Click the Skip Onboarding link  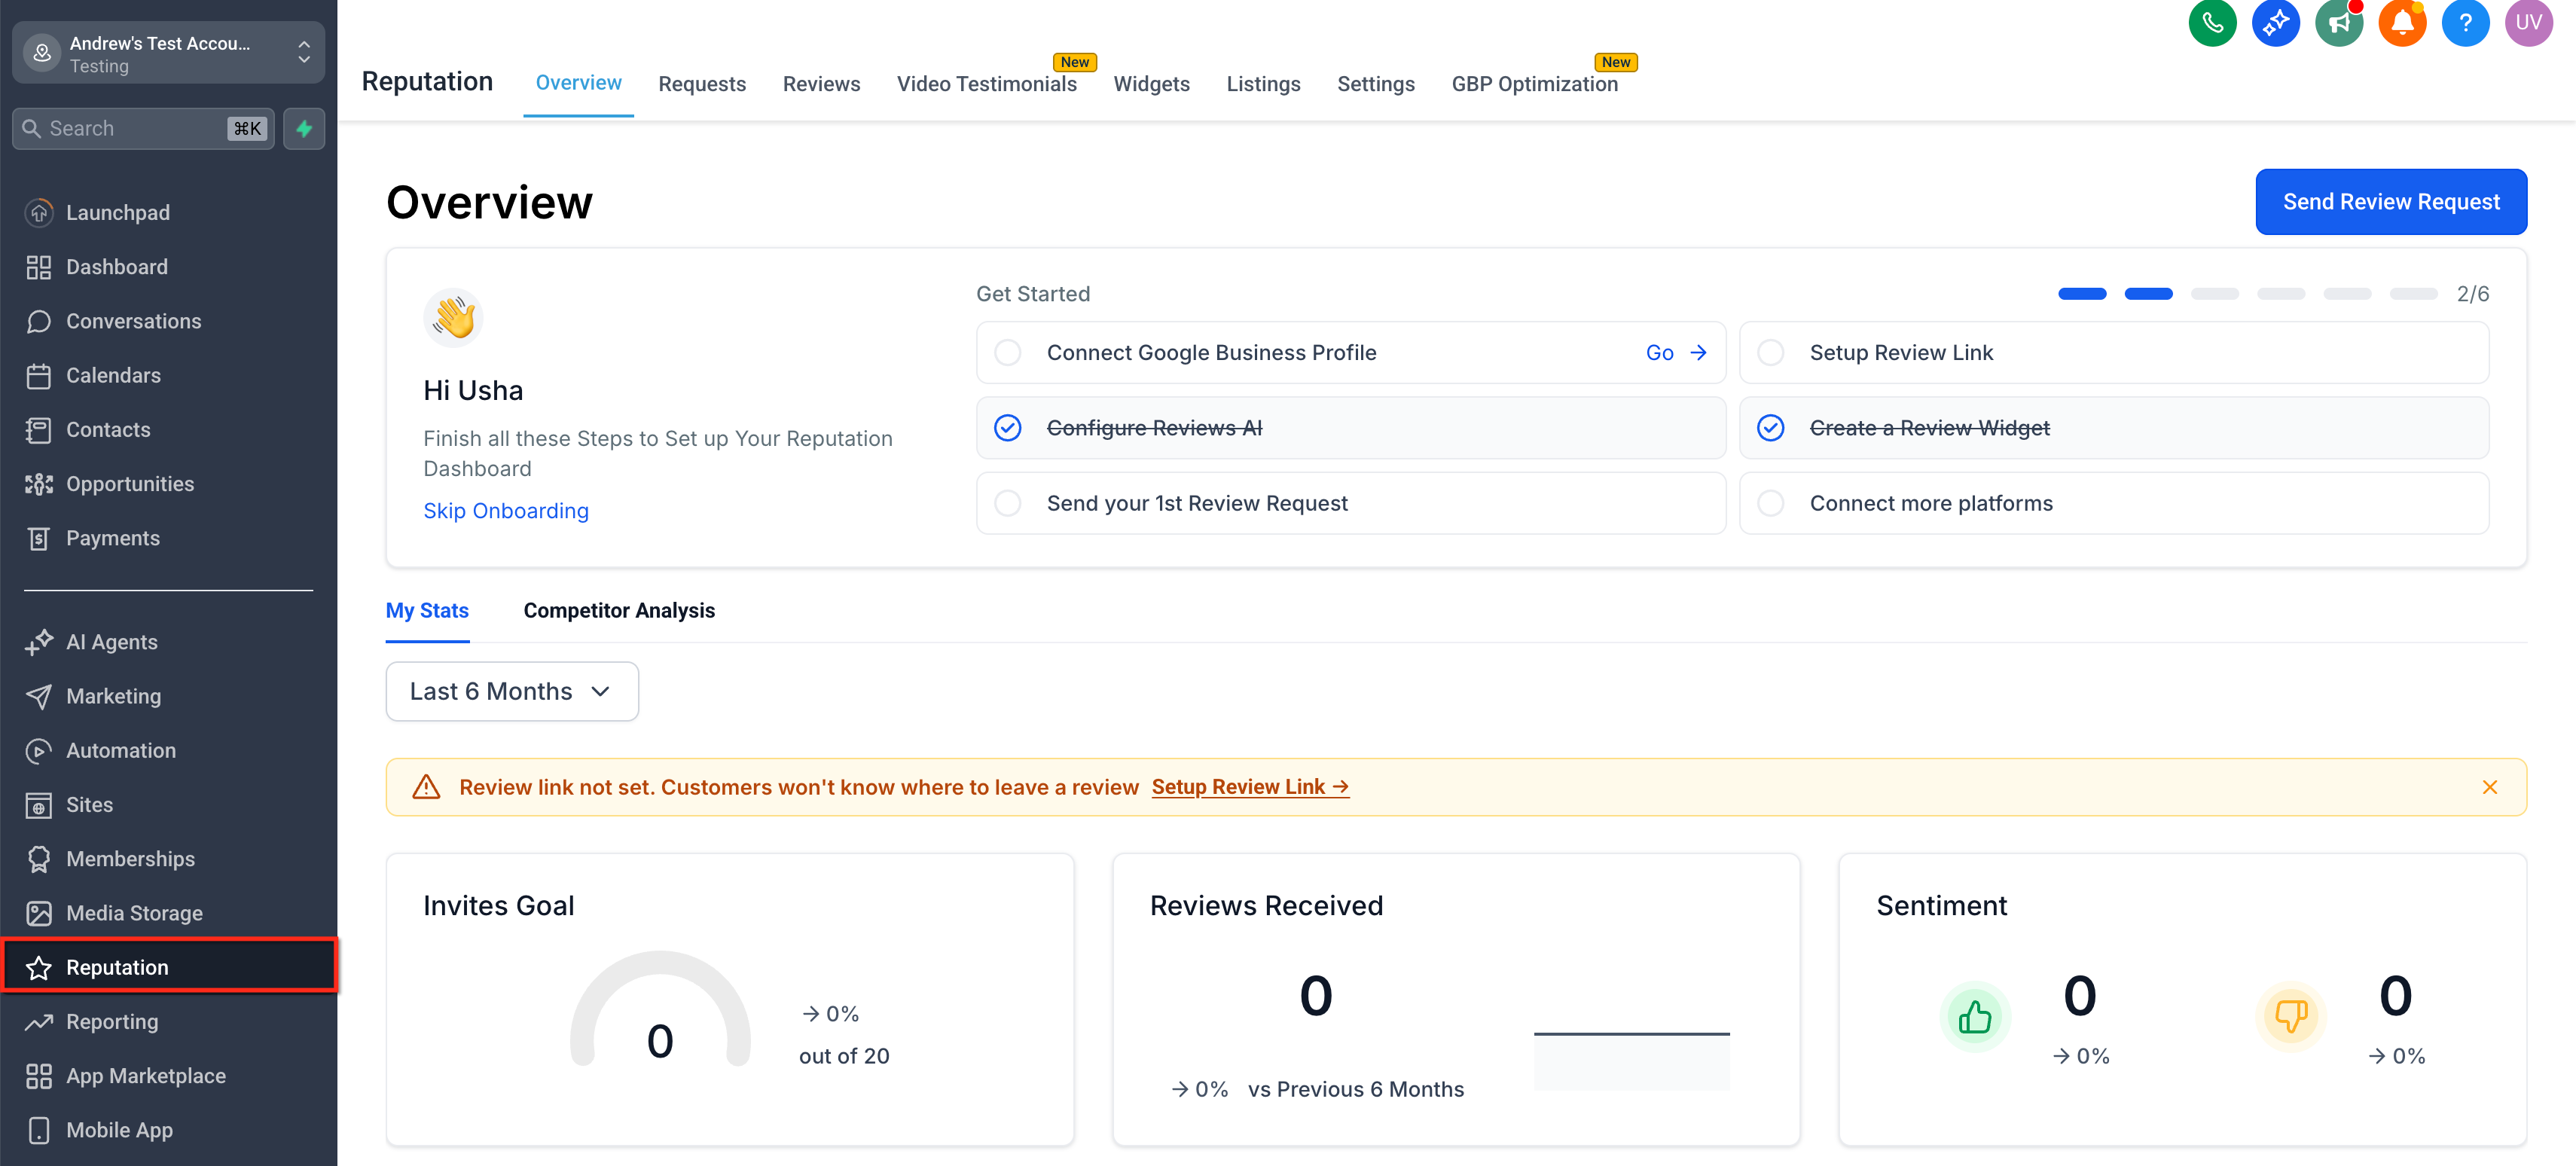[x=505, y=511]
